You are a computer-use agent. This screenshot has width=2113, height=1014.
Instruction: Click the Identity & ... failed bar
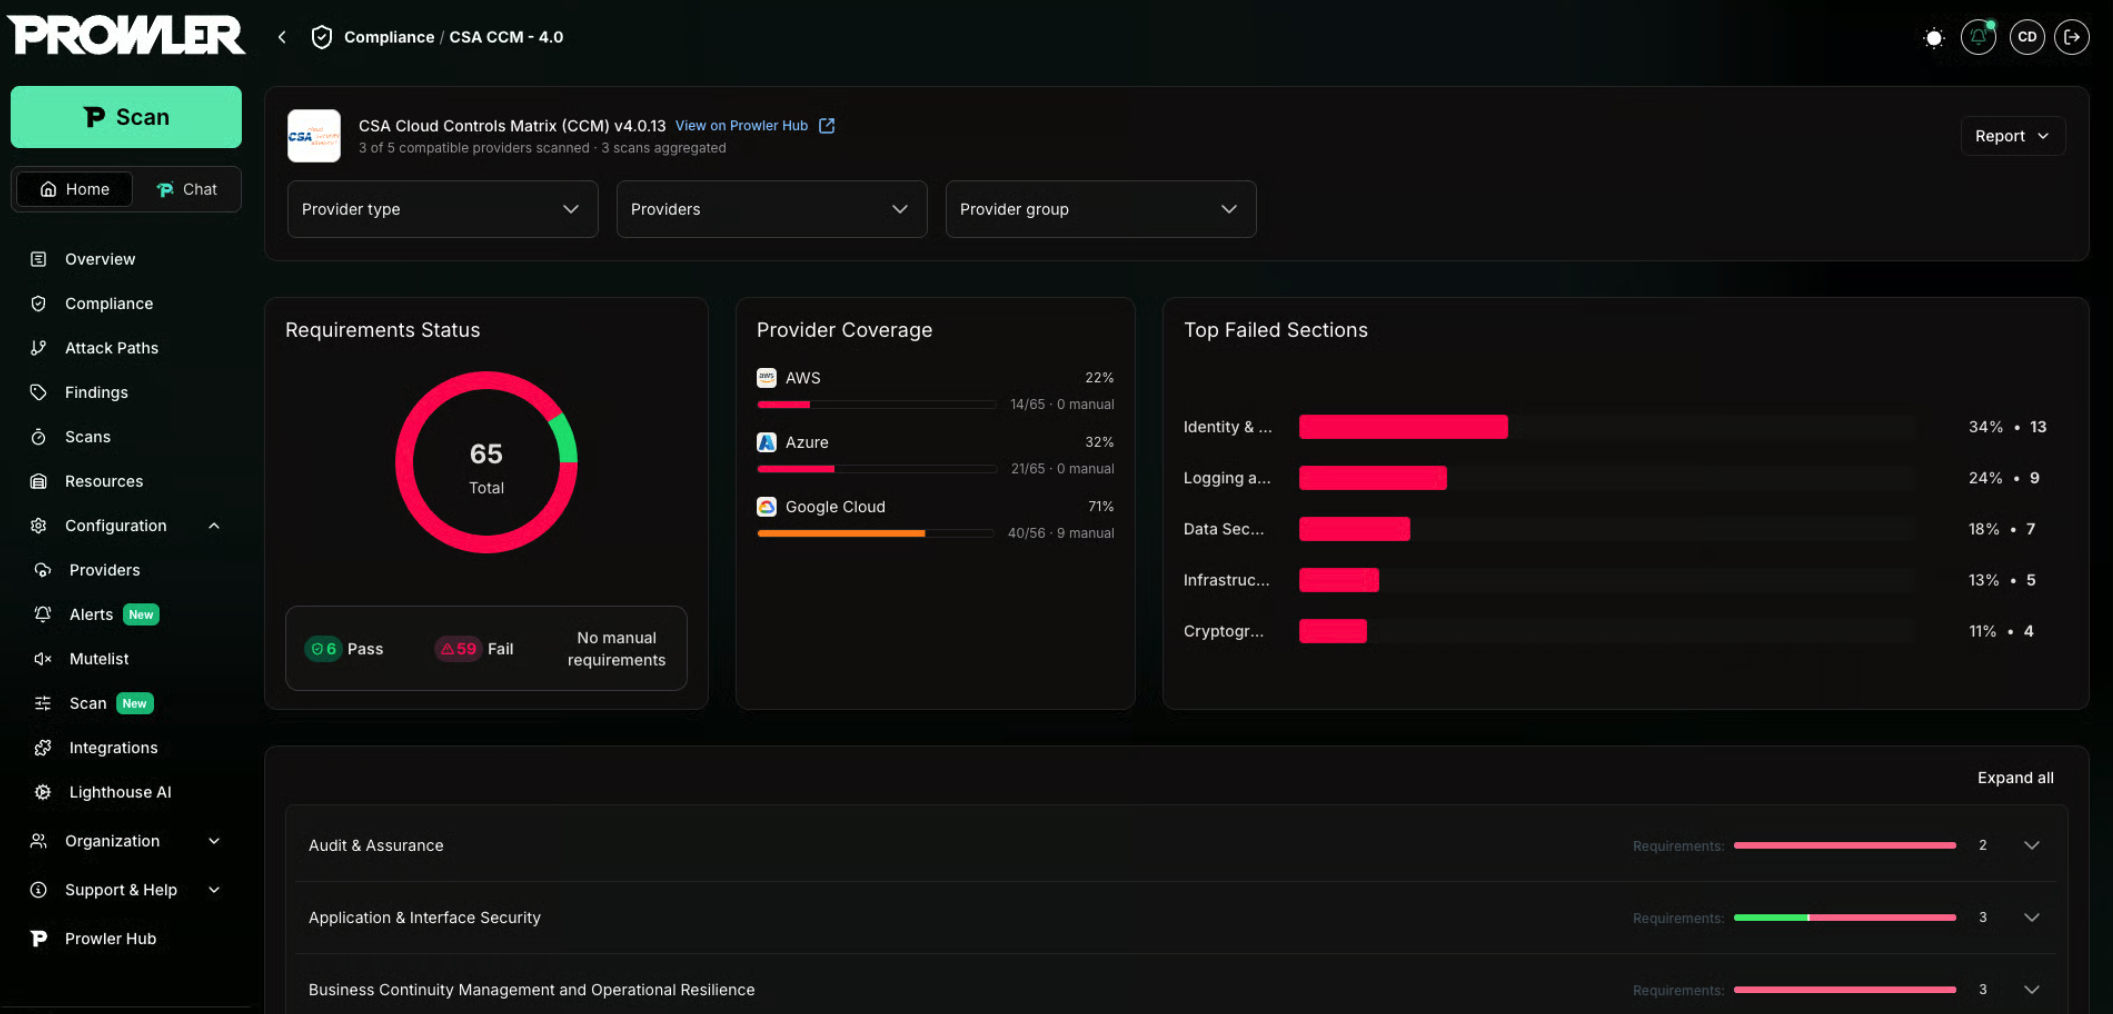click(1403, 427)
